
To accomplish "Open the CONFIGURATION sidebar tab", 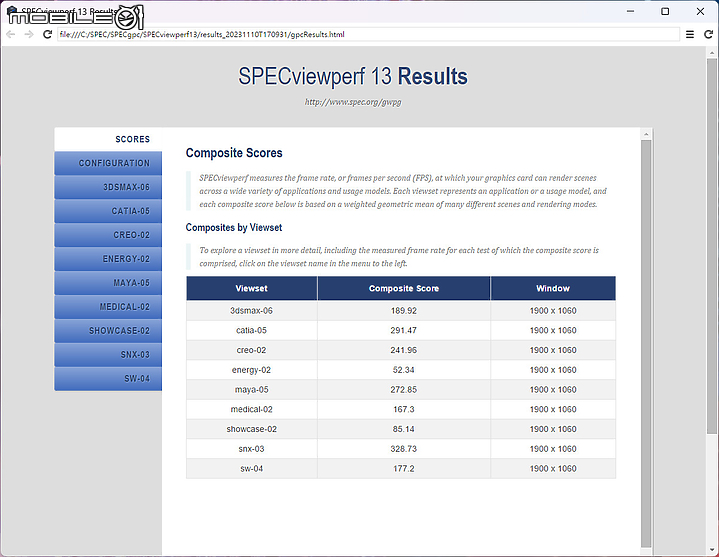I will coord(108,163).
